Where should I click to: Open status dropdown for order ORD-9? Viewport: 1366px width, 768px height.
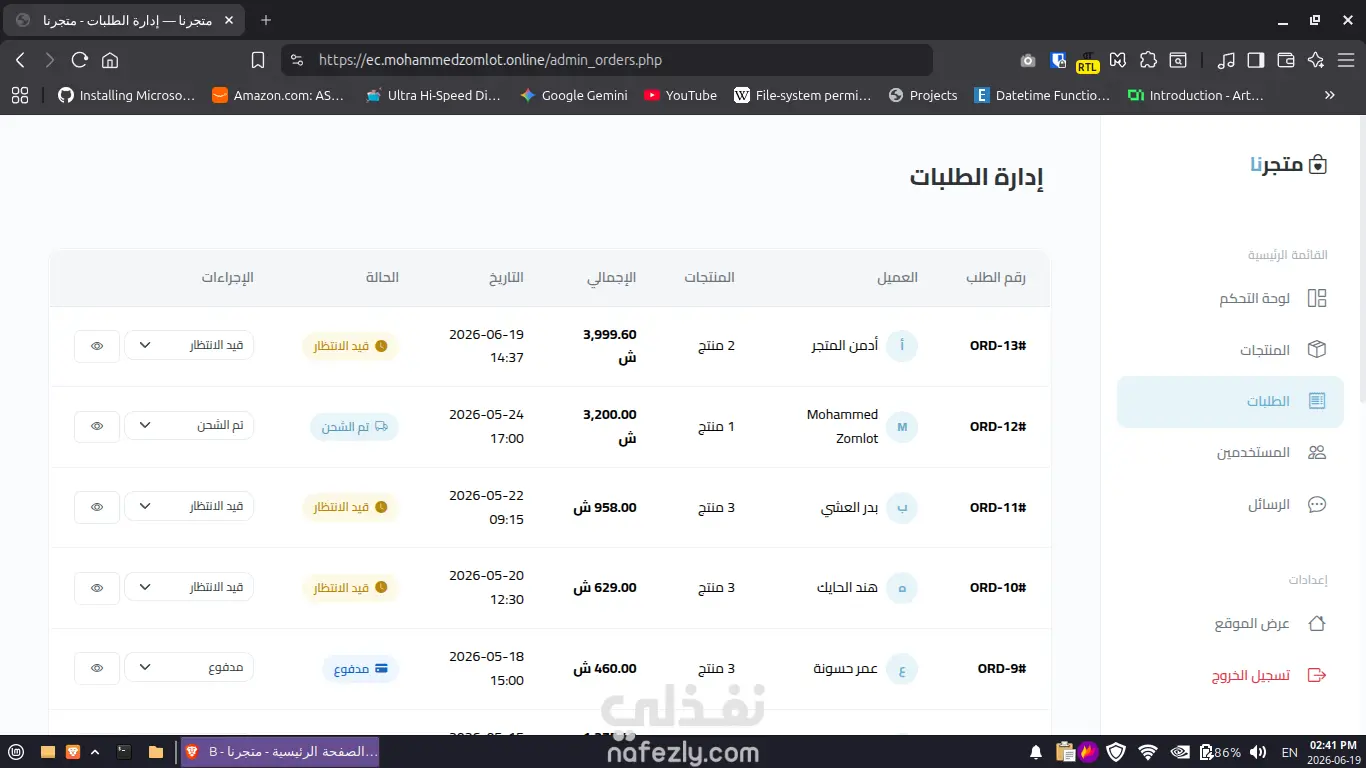[x=189, y=667]
